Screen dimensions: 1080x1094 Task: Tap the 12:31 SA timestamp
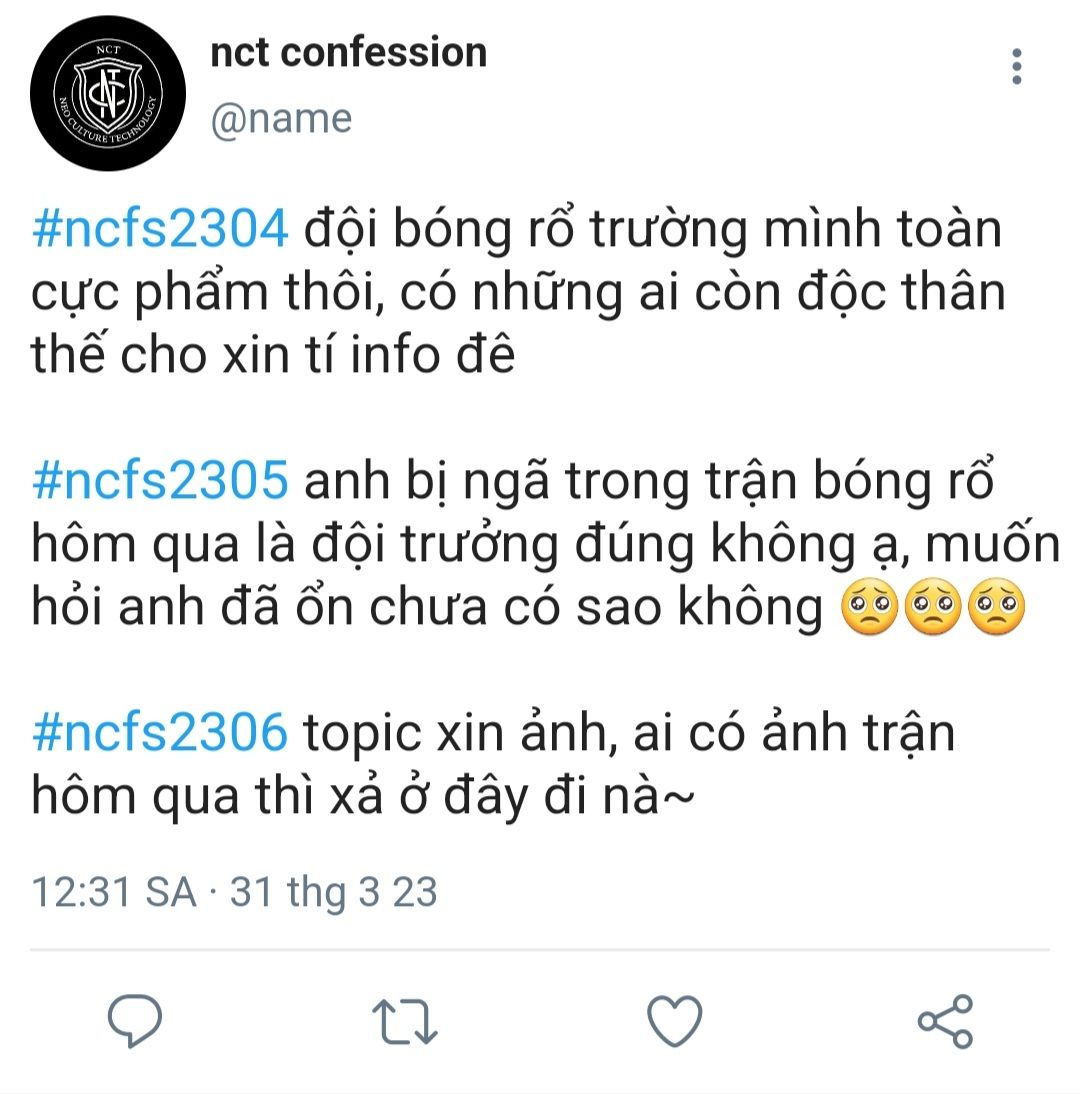[x=114, y=892]
